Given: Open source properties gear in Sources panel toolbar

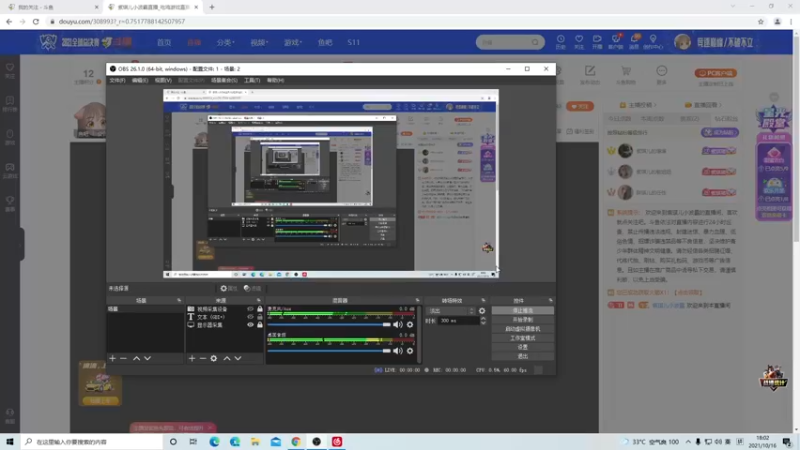Looking at the screenshot, I should click(214, 359).
